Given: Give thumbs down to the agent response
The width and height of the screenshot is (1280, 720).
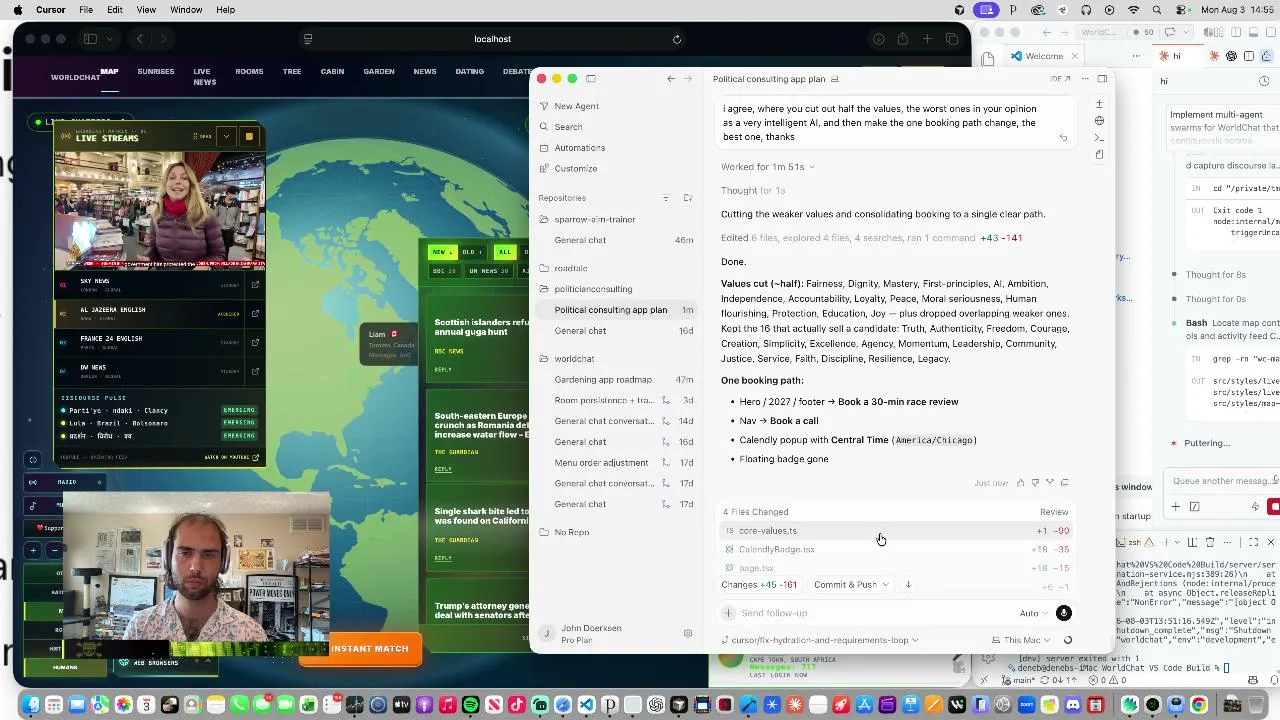Looking at the screenshot, I should click(x=1035, y=483).
